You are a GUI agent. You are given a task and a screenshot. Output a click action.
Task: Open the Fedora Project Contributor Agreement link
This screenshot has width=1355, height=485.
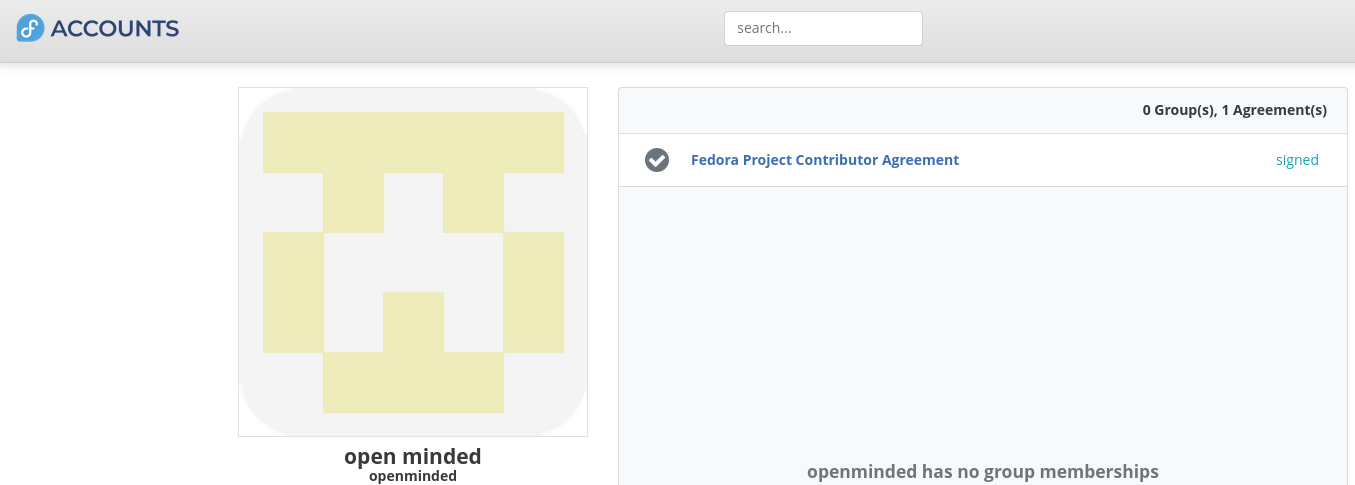point(825,160)
